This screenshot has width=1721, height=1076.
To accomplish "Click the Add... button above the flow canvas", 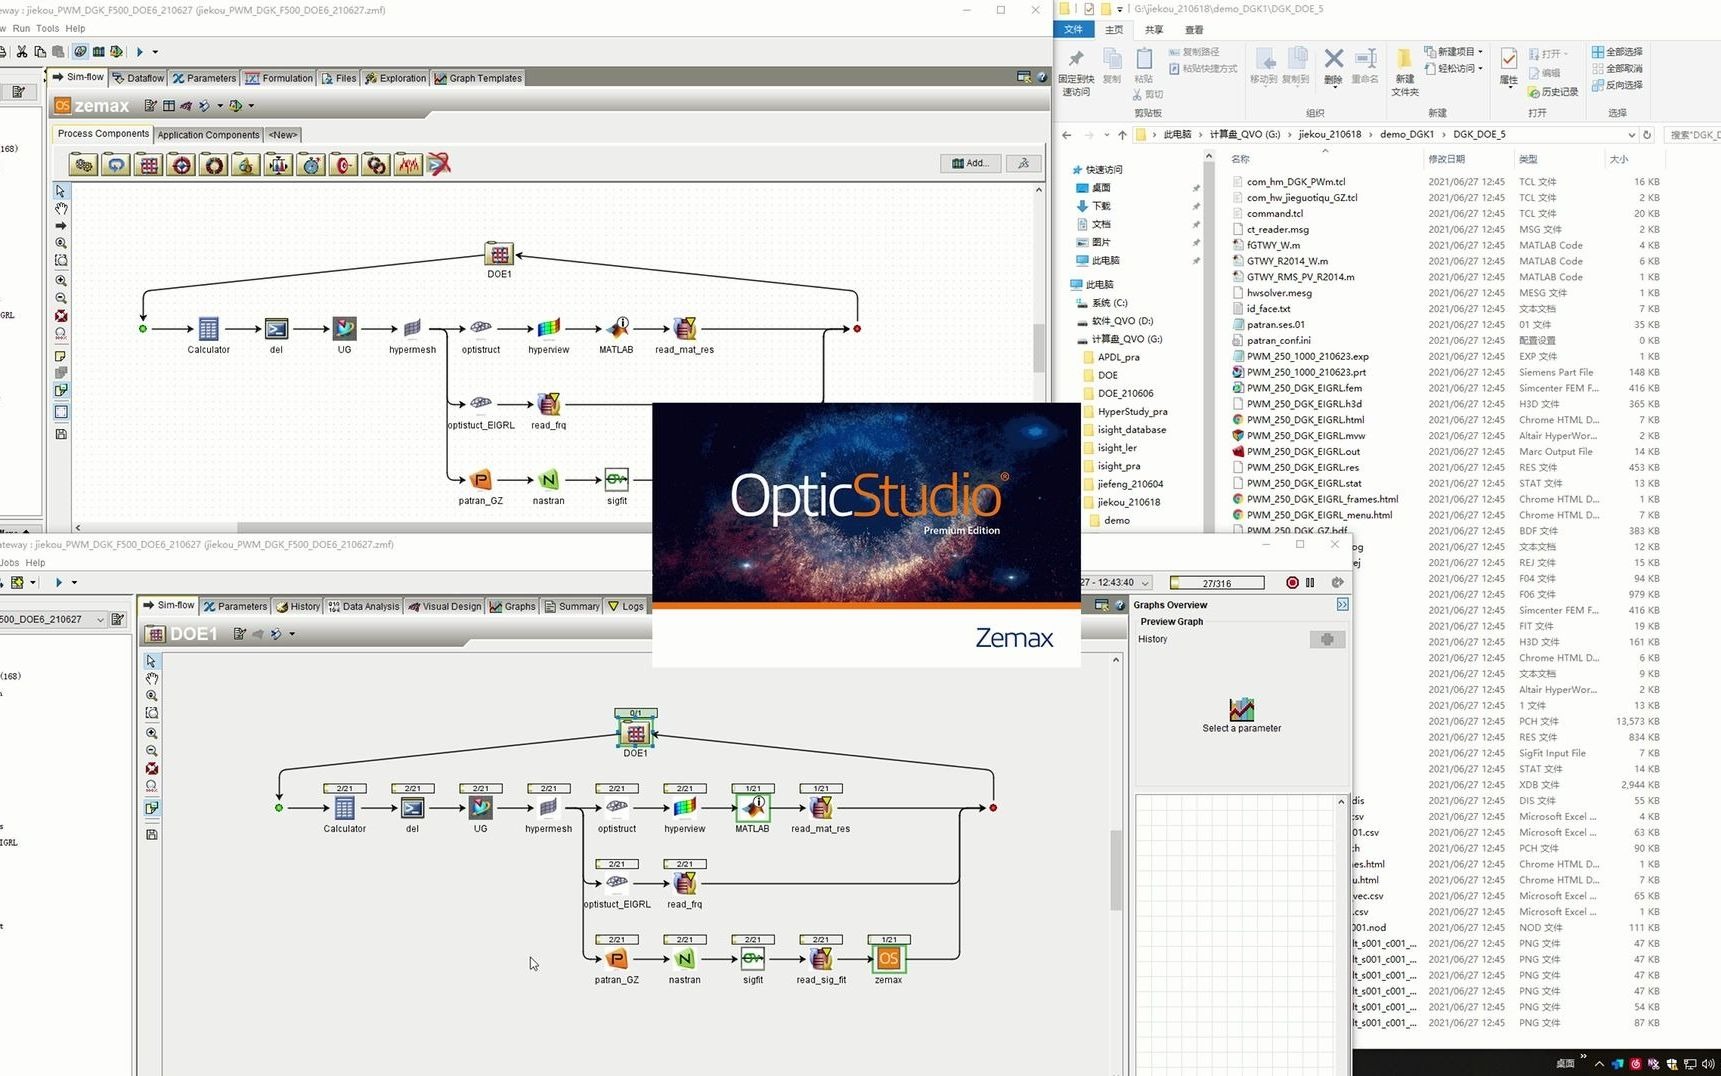I will [x=968, y=163].
